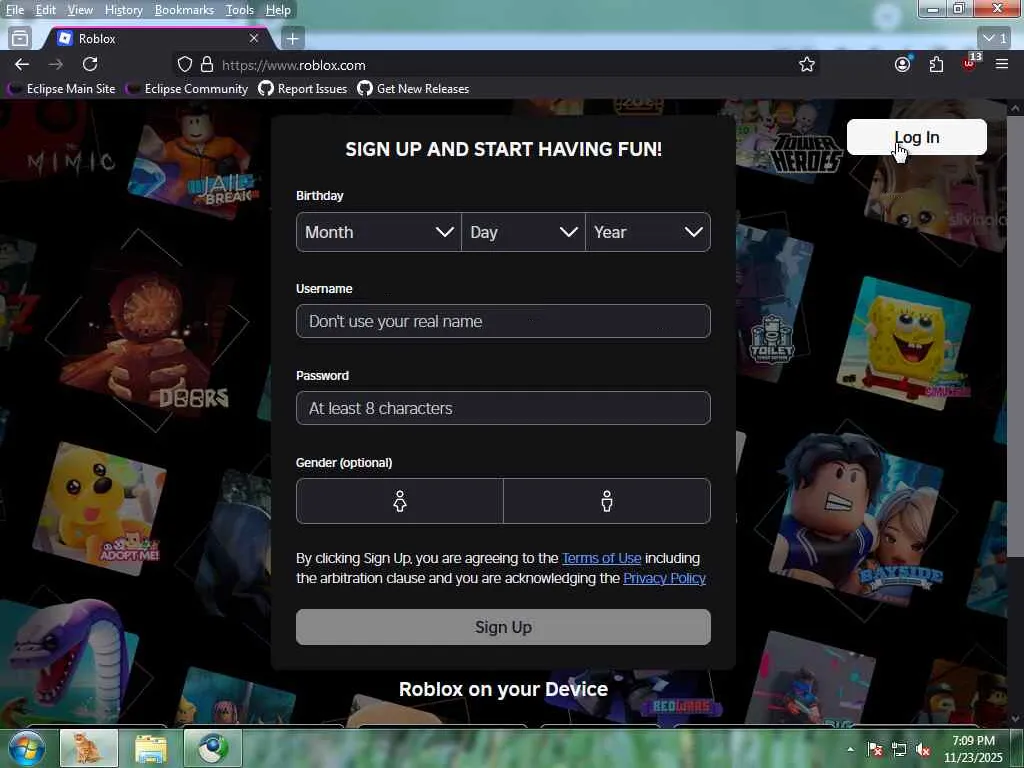Open the File menu
Image resolution: width=1024 pixels, height=768 pixels.
point(14,10)
